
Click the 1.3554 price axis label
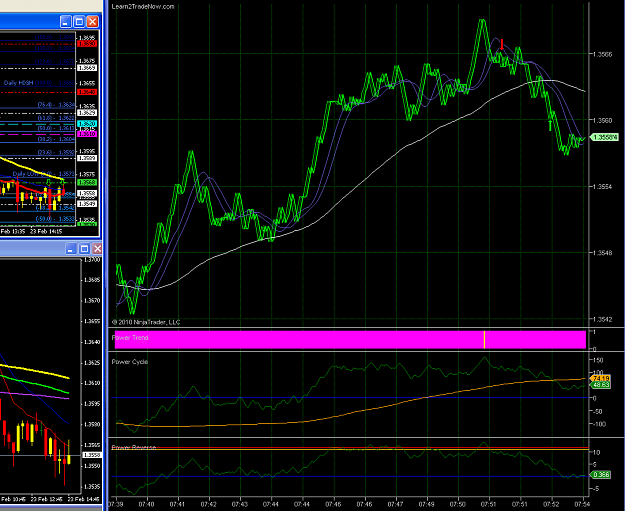(603, 187)
